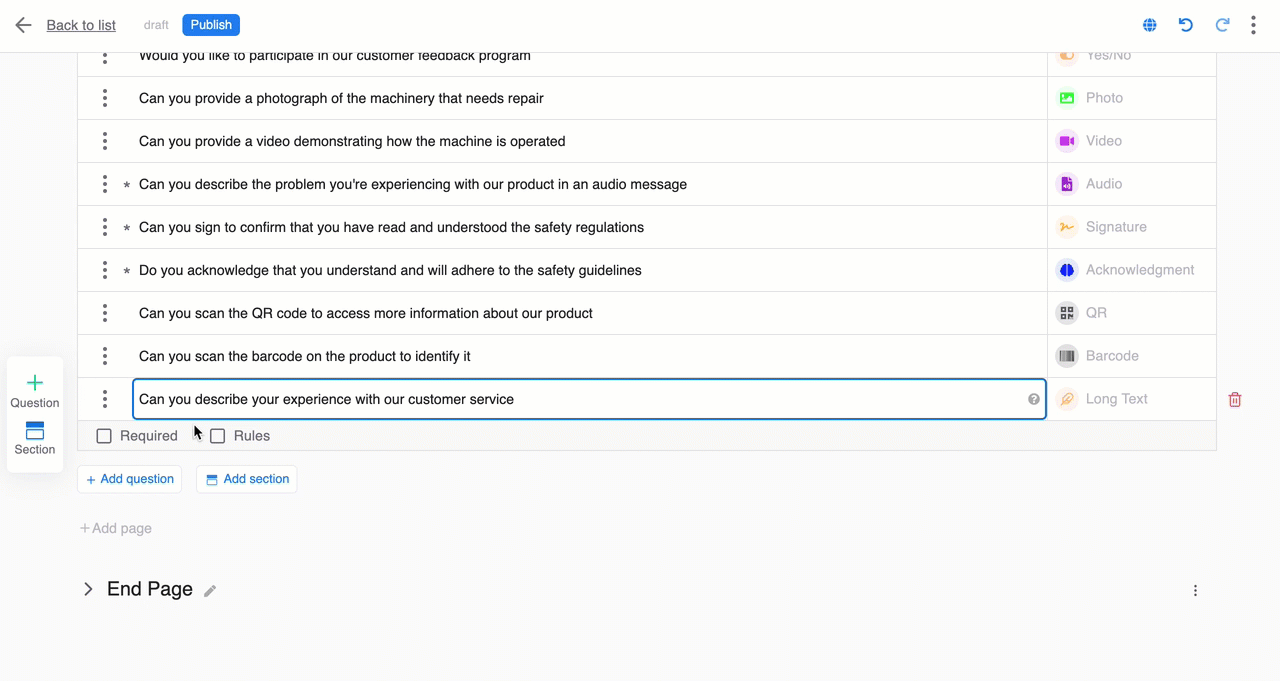Click the help icon inside the question field

coord(1034,399)
